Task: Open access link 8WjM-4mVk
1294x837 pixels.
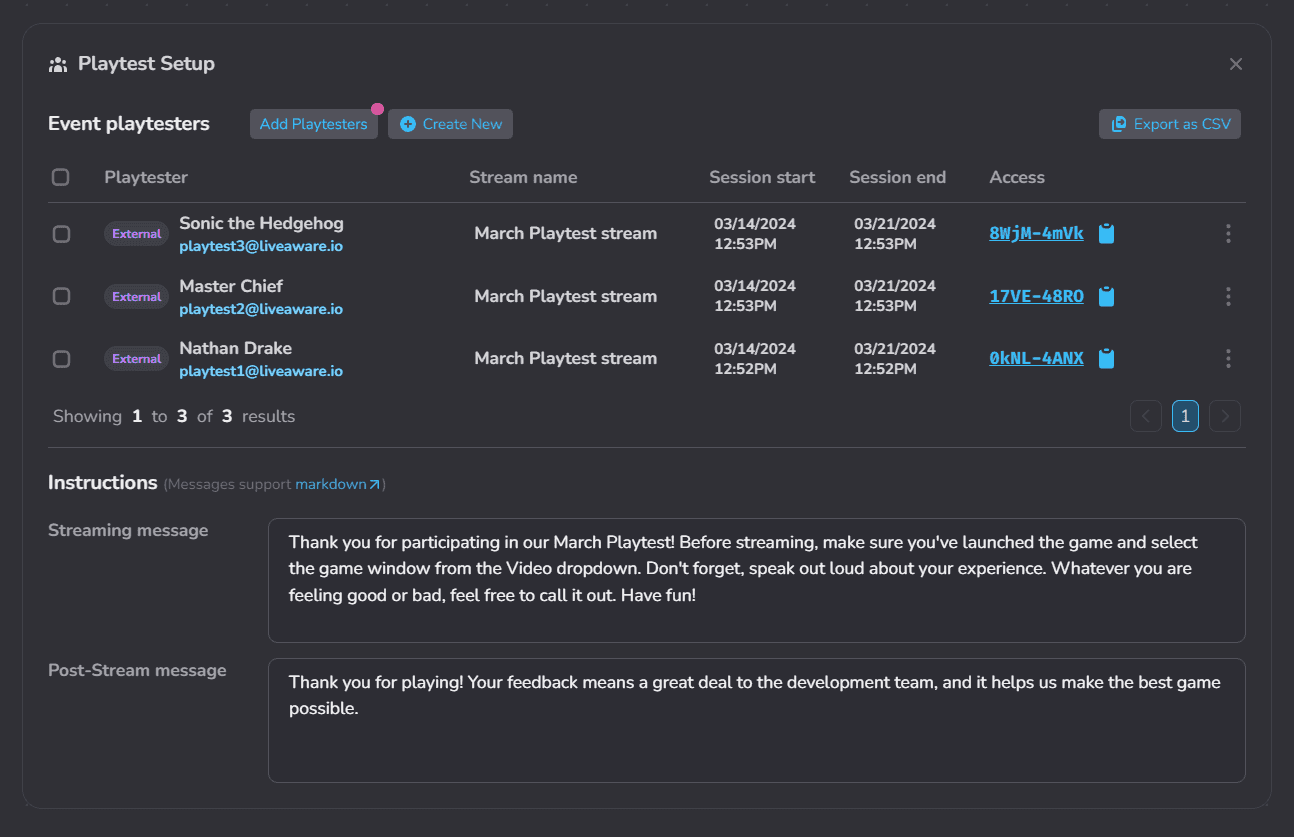Action: point(1036,234)
